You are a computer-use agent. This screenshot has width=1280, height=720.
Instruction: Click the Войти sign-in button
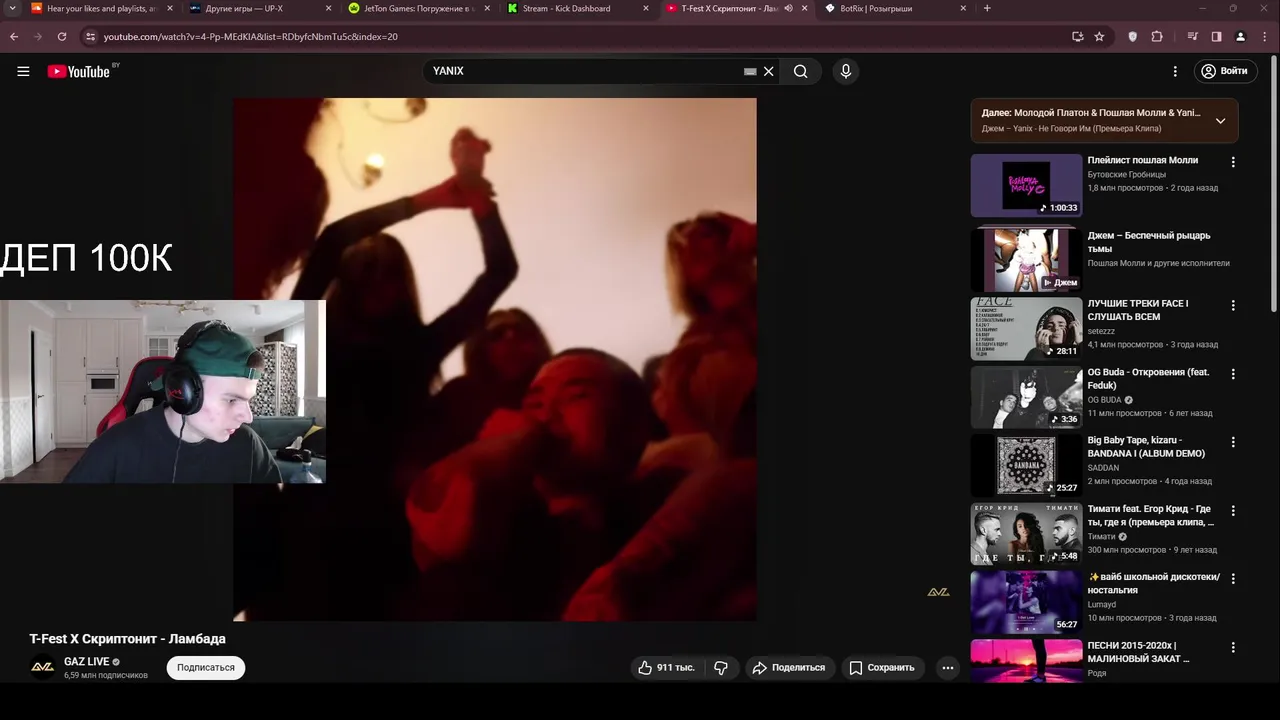(x=1224, y=71)
